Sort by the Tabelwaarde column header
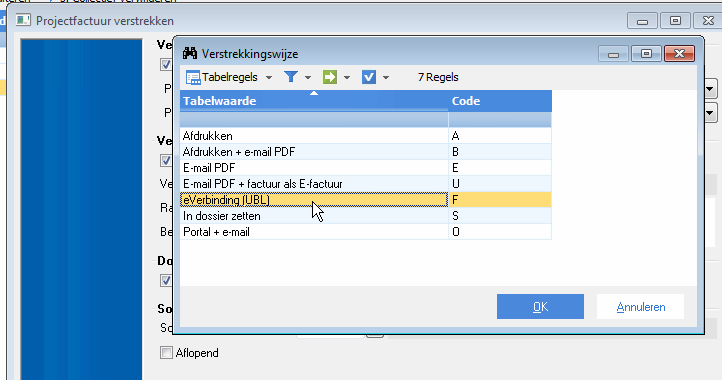 pos(314,101)
